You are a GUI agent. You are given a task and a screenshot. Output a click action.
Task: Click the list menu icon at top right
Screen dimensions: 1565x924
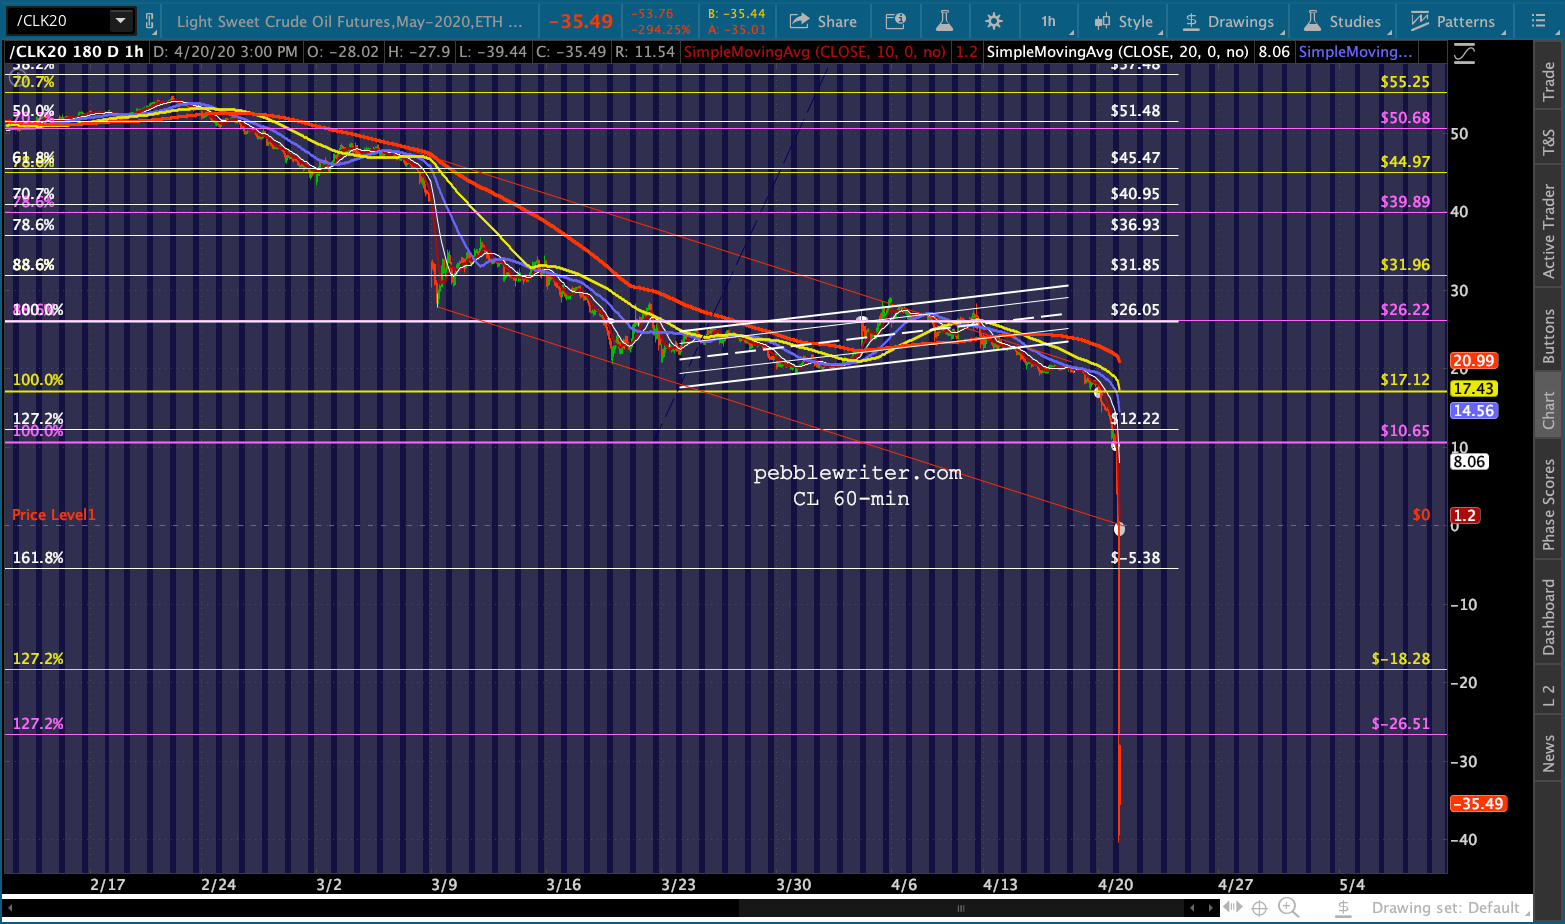(1538, 21)
